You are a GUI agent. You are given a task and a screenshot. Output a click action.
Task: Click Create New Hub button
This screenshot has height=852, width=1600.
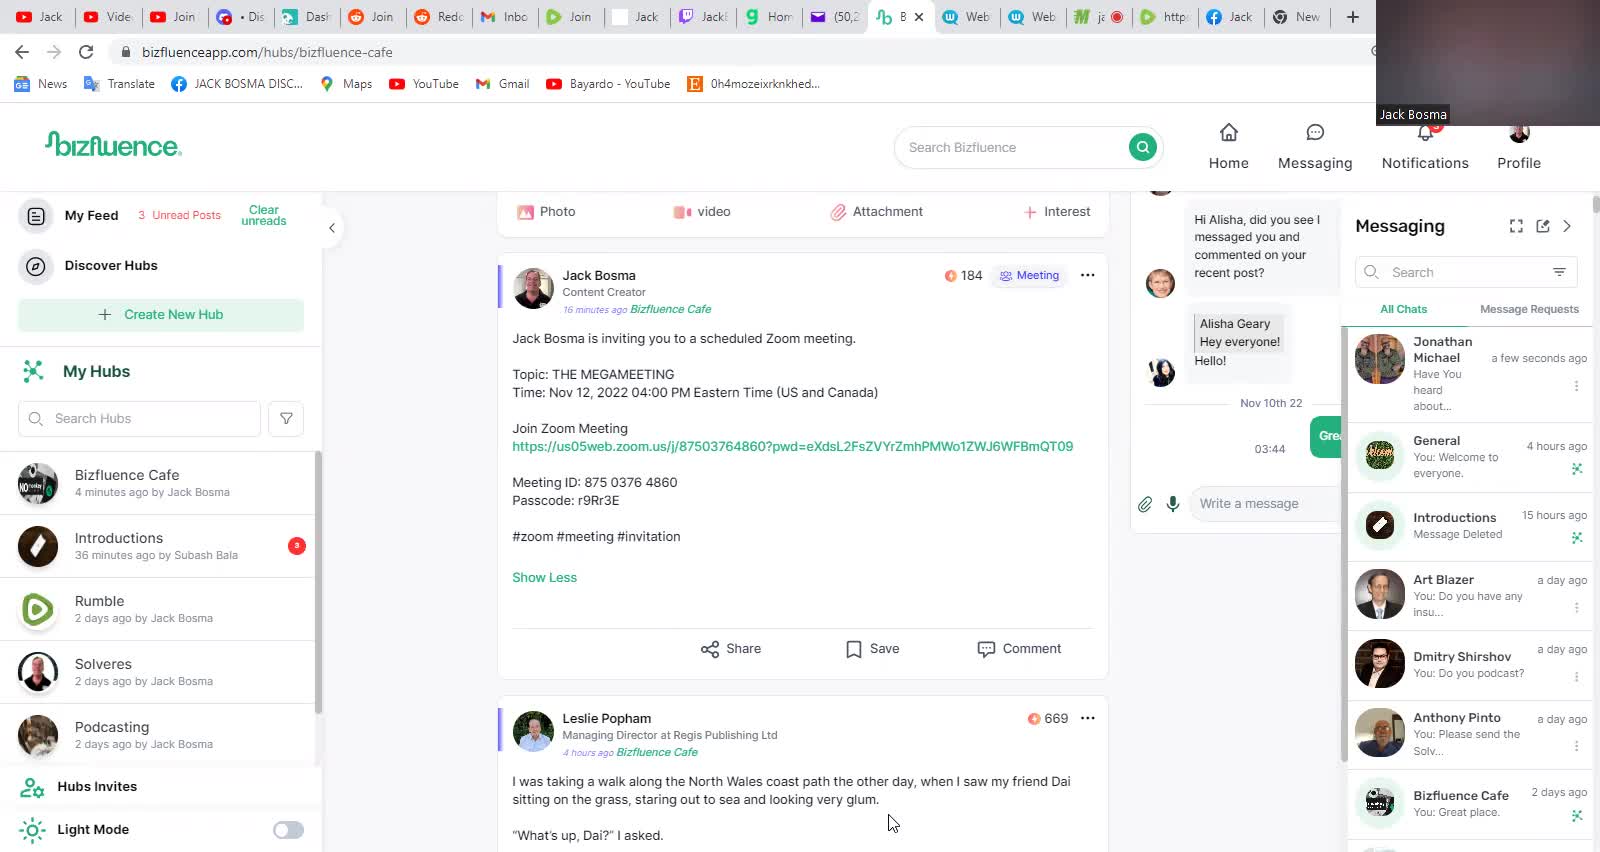[x=161, y=315]
